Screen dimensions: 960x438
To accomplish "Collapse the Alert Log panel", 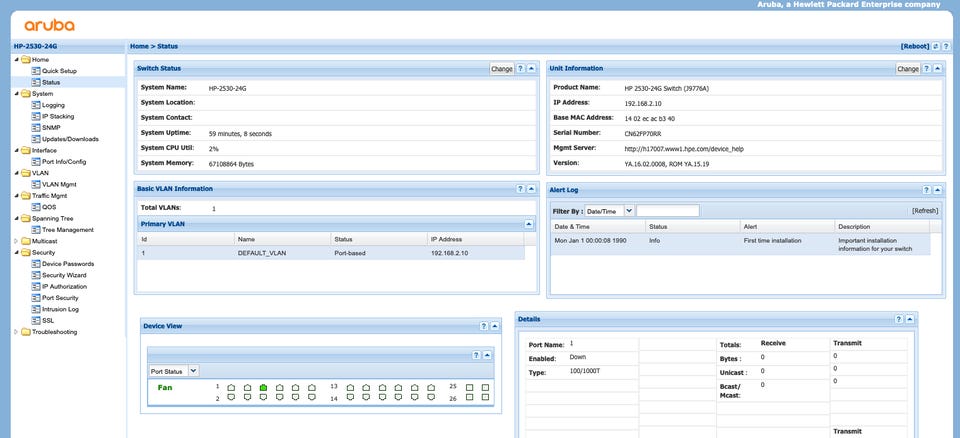I will pos(938,189).
